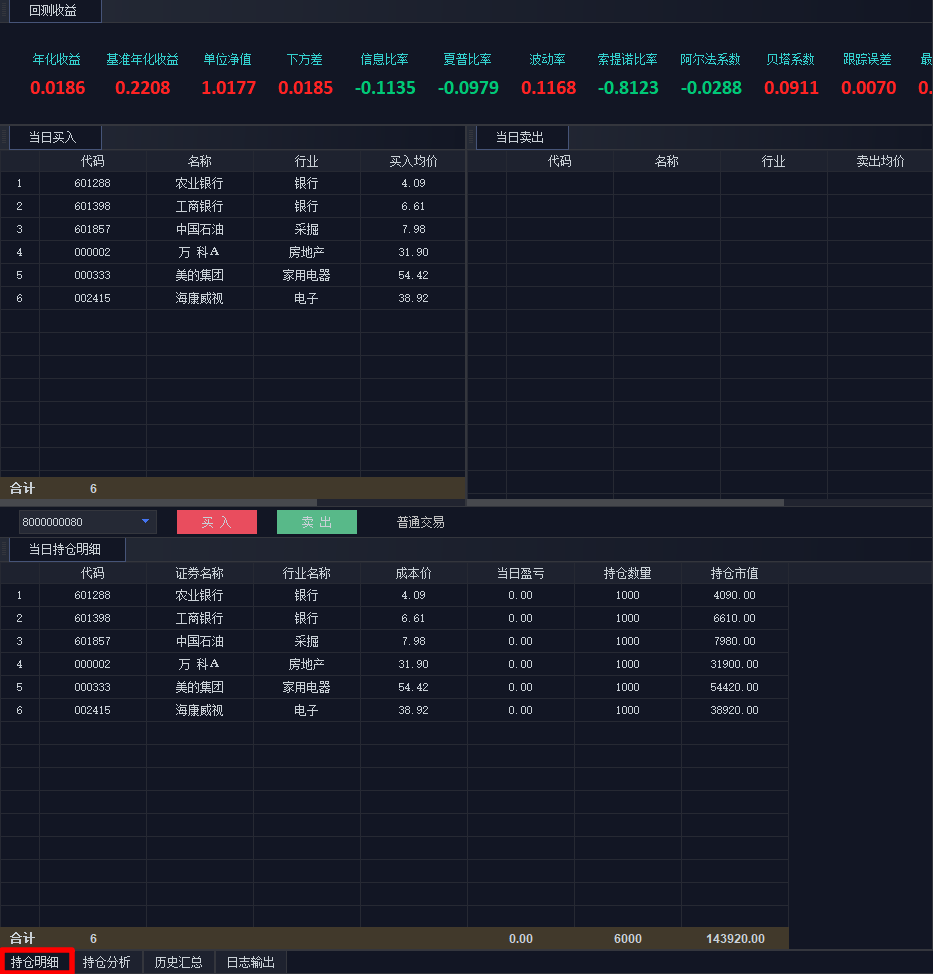This screenshot has width=933, height=974.
Task: Click the 回测收益 panel tab
Action: 53,11
